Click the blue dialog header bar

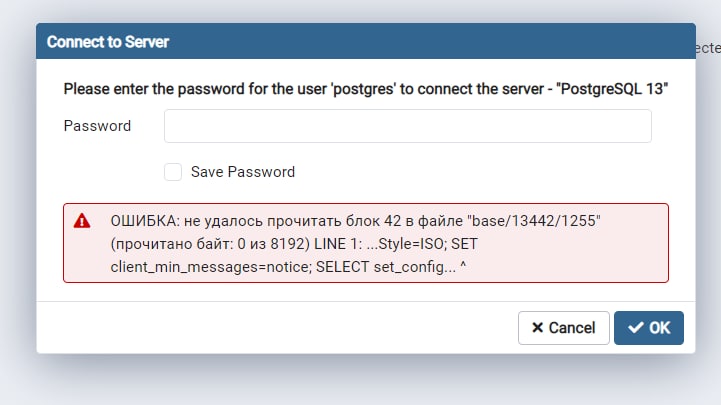point(366,41)
